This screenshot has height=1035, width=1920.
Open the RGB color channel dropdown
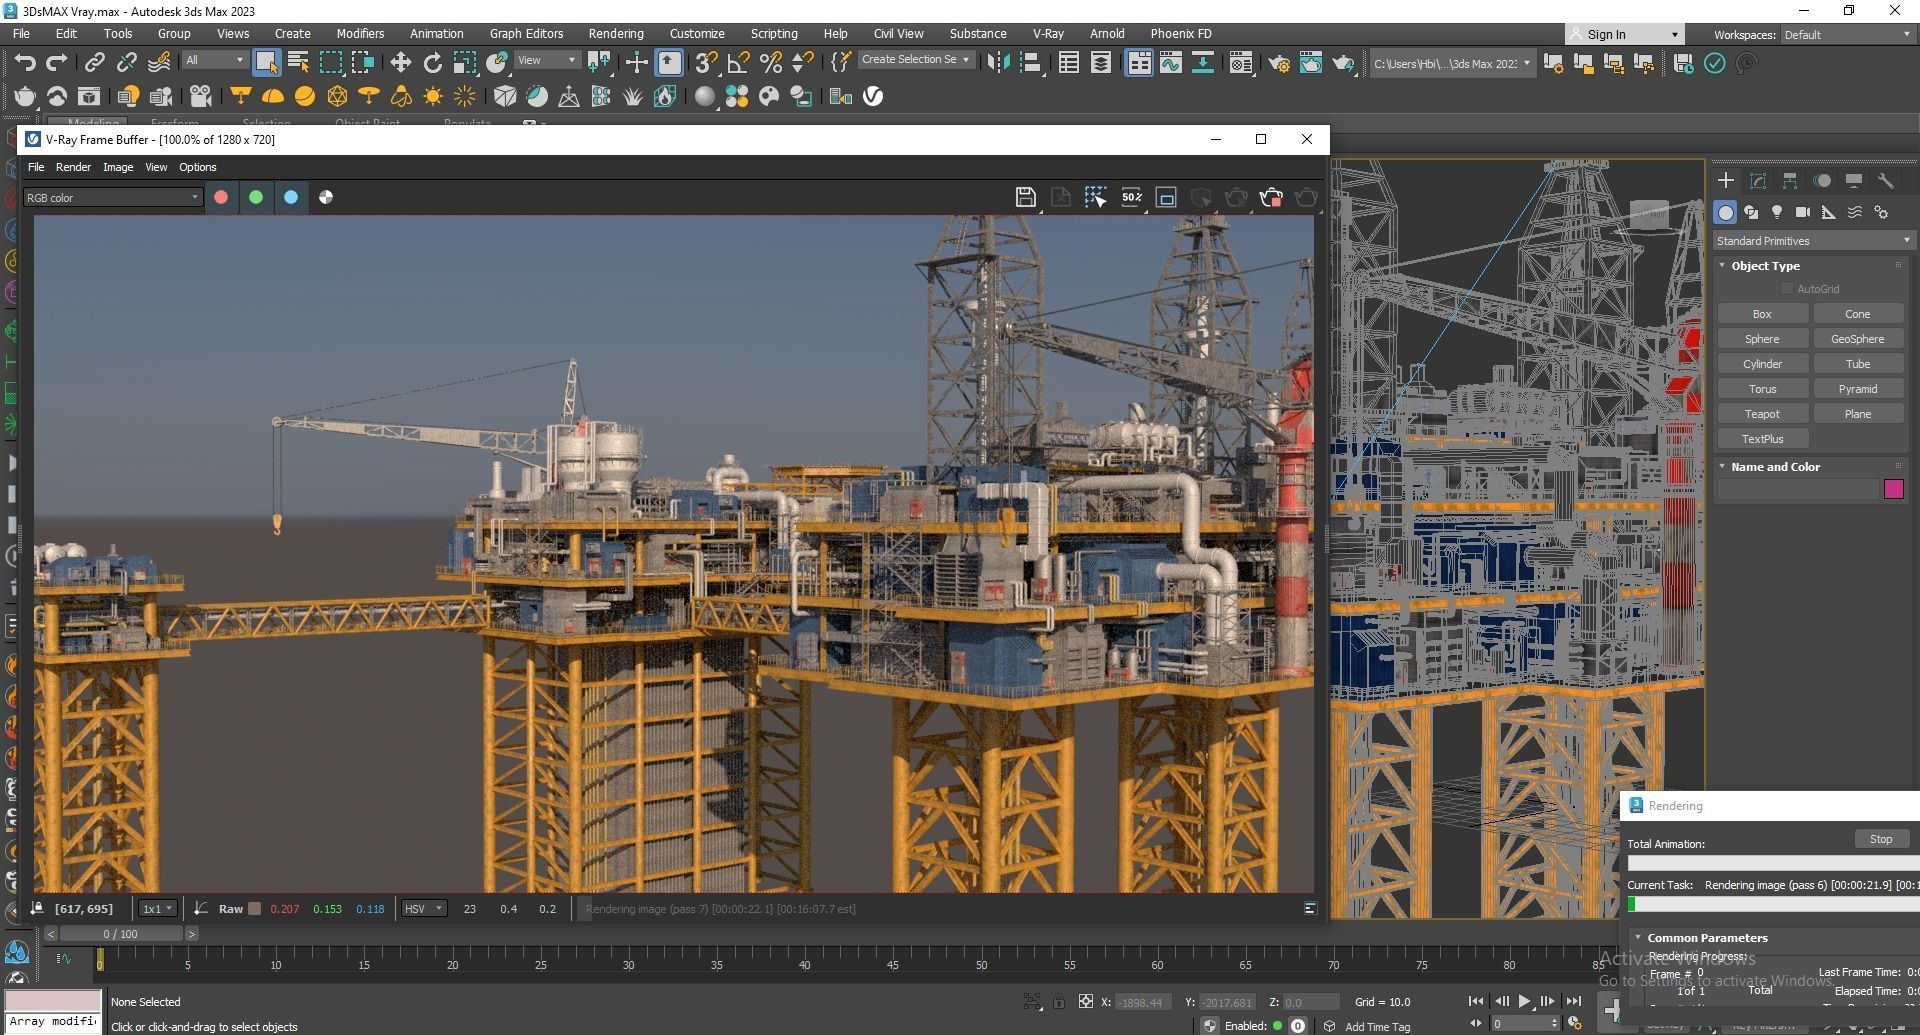click(112, 198)
